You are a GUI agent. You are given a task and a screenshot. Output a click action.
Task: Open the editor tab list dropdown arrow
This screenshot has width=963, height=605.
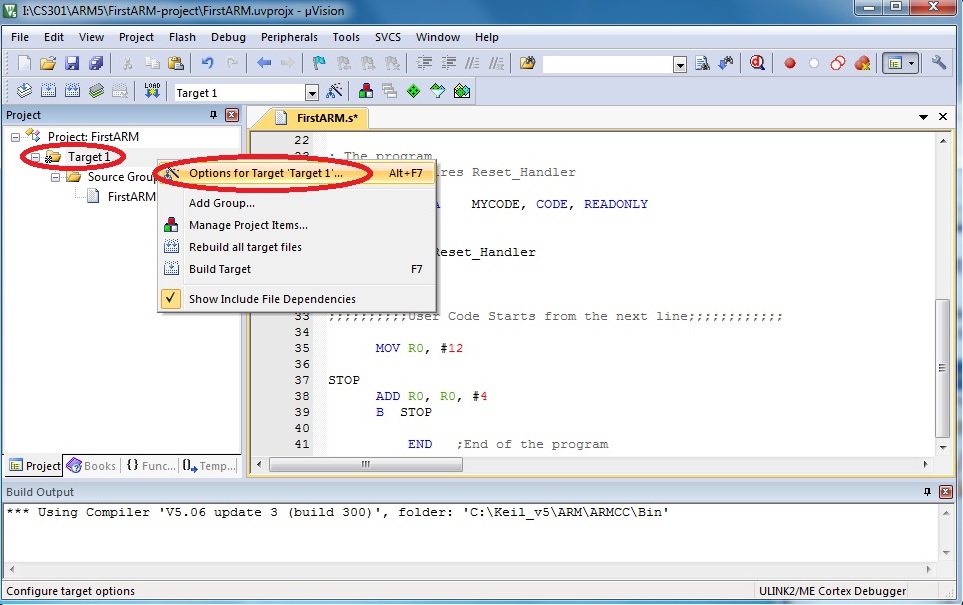pos(923,117)
